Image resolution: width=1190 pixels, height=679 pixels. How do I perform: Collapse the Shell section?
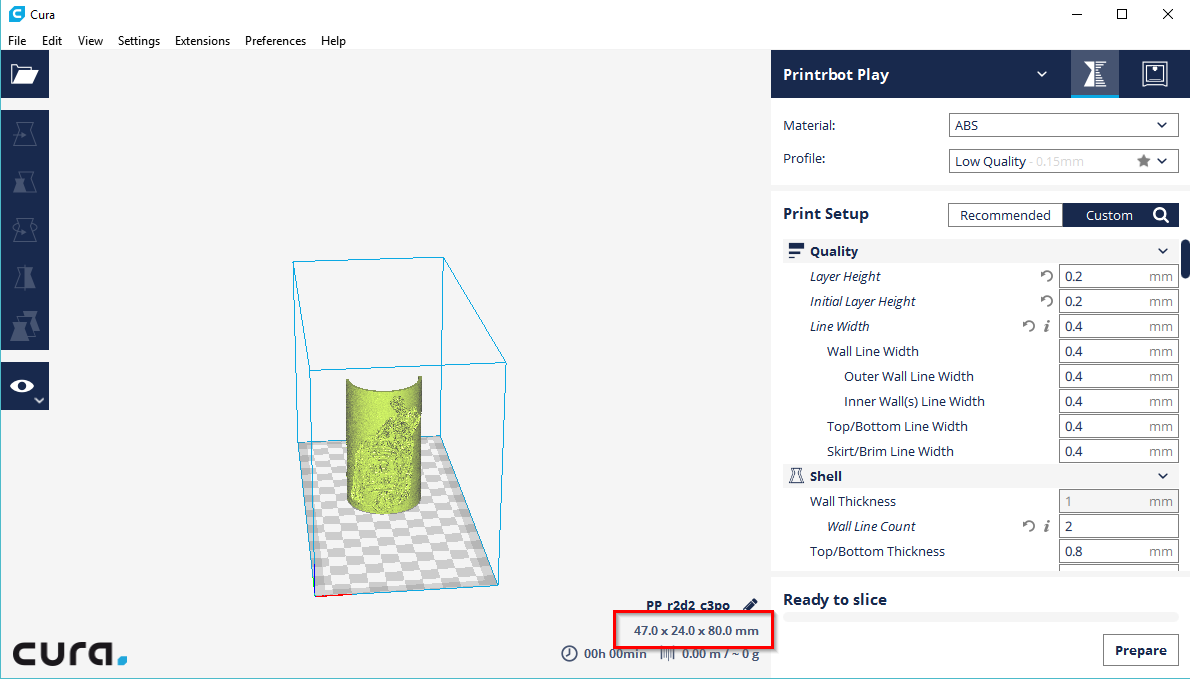click(x=1163, y=476)
